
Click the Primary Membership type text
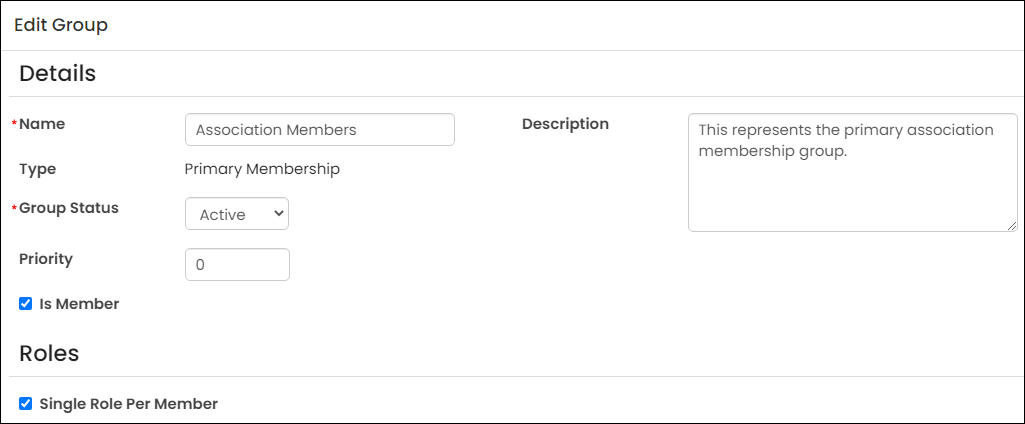tap(262, 169)
